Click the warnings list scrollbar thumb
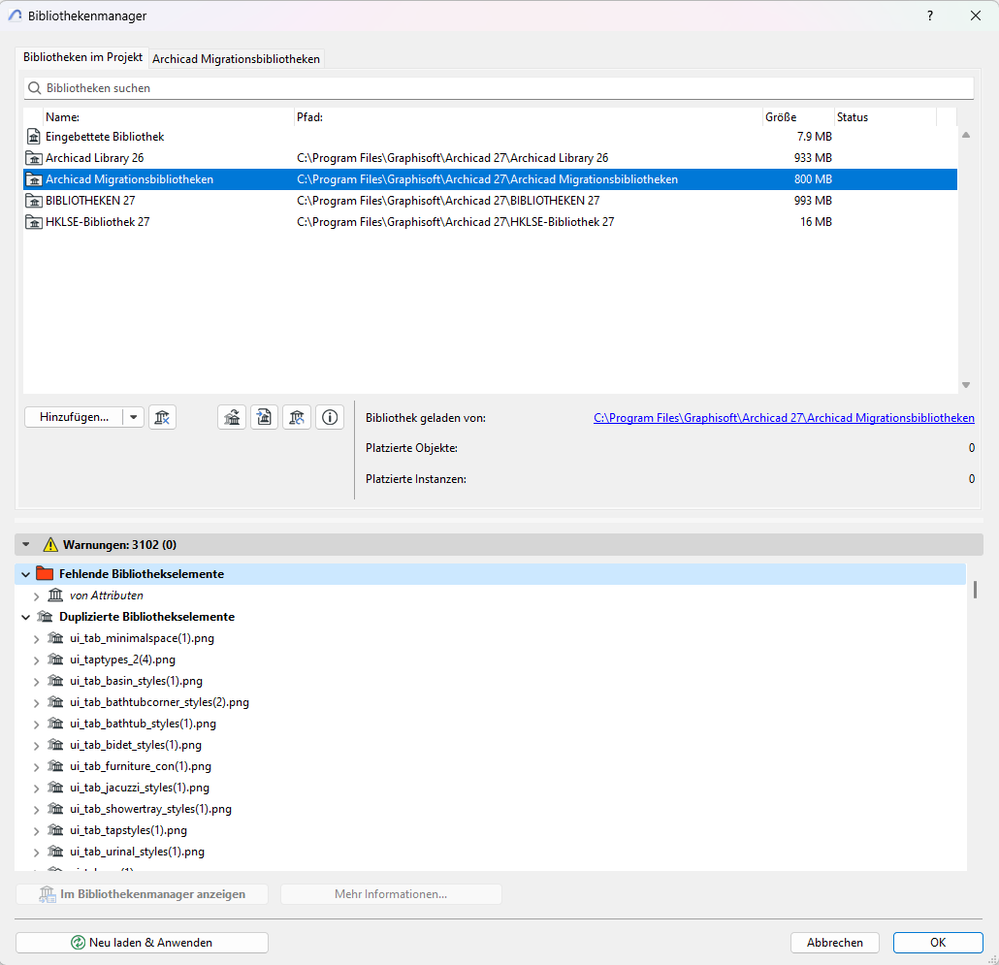The width and height of the screenshot is (999, 965). point(975,589)
